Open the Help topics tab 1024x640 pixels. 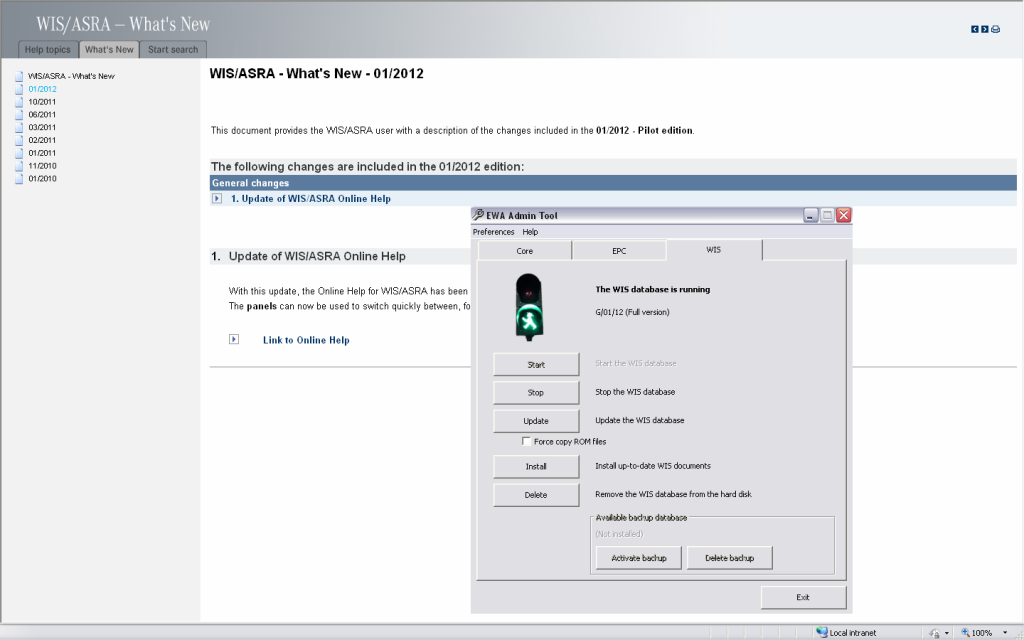(48, 50)
